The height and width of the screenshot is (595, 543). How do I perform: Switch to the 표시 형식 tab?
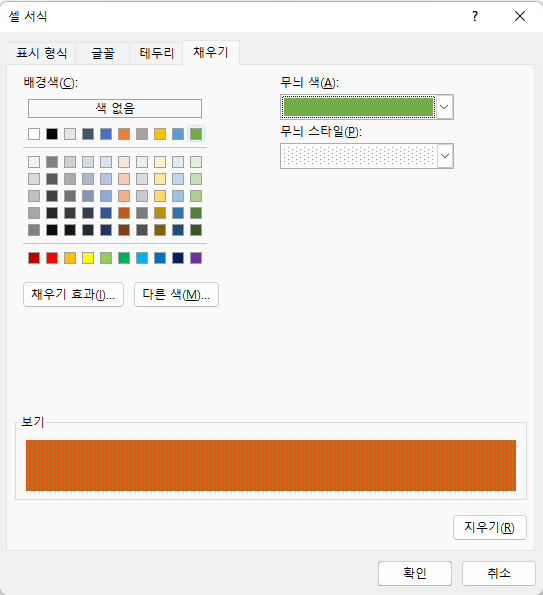[x=42, y=53]
